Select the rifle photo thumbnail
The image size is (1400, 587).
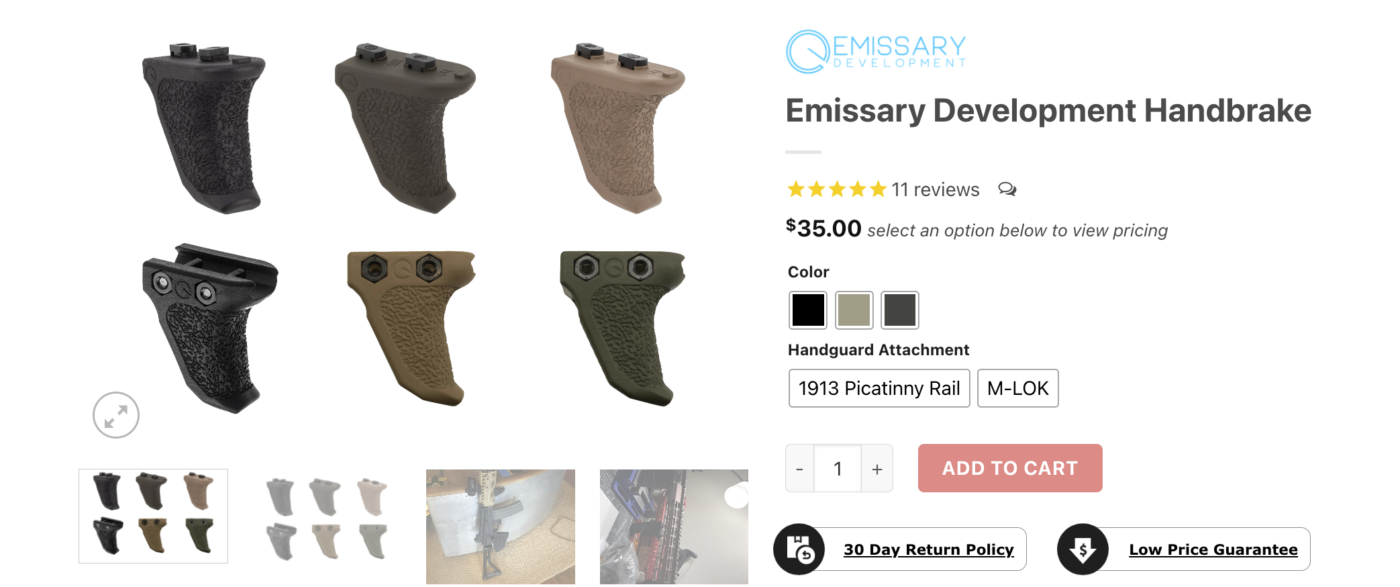(500, 526)
